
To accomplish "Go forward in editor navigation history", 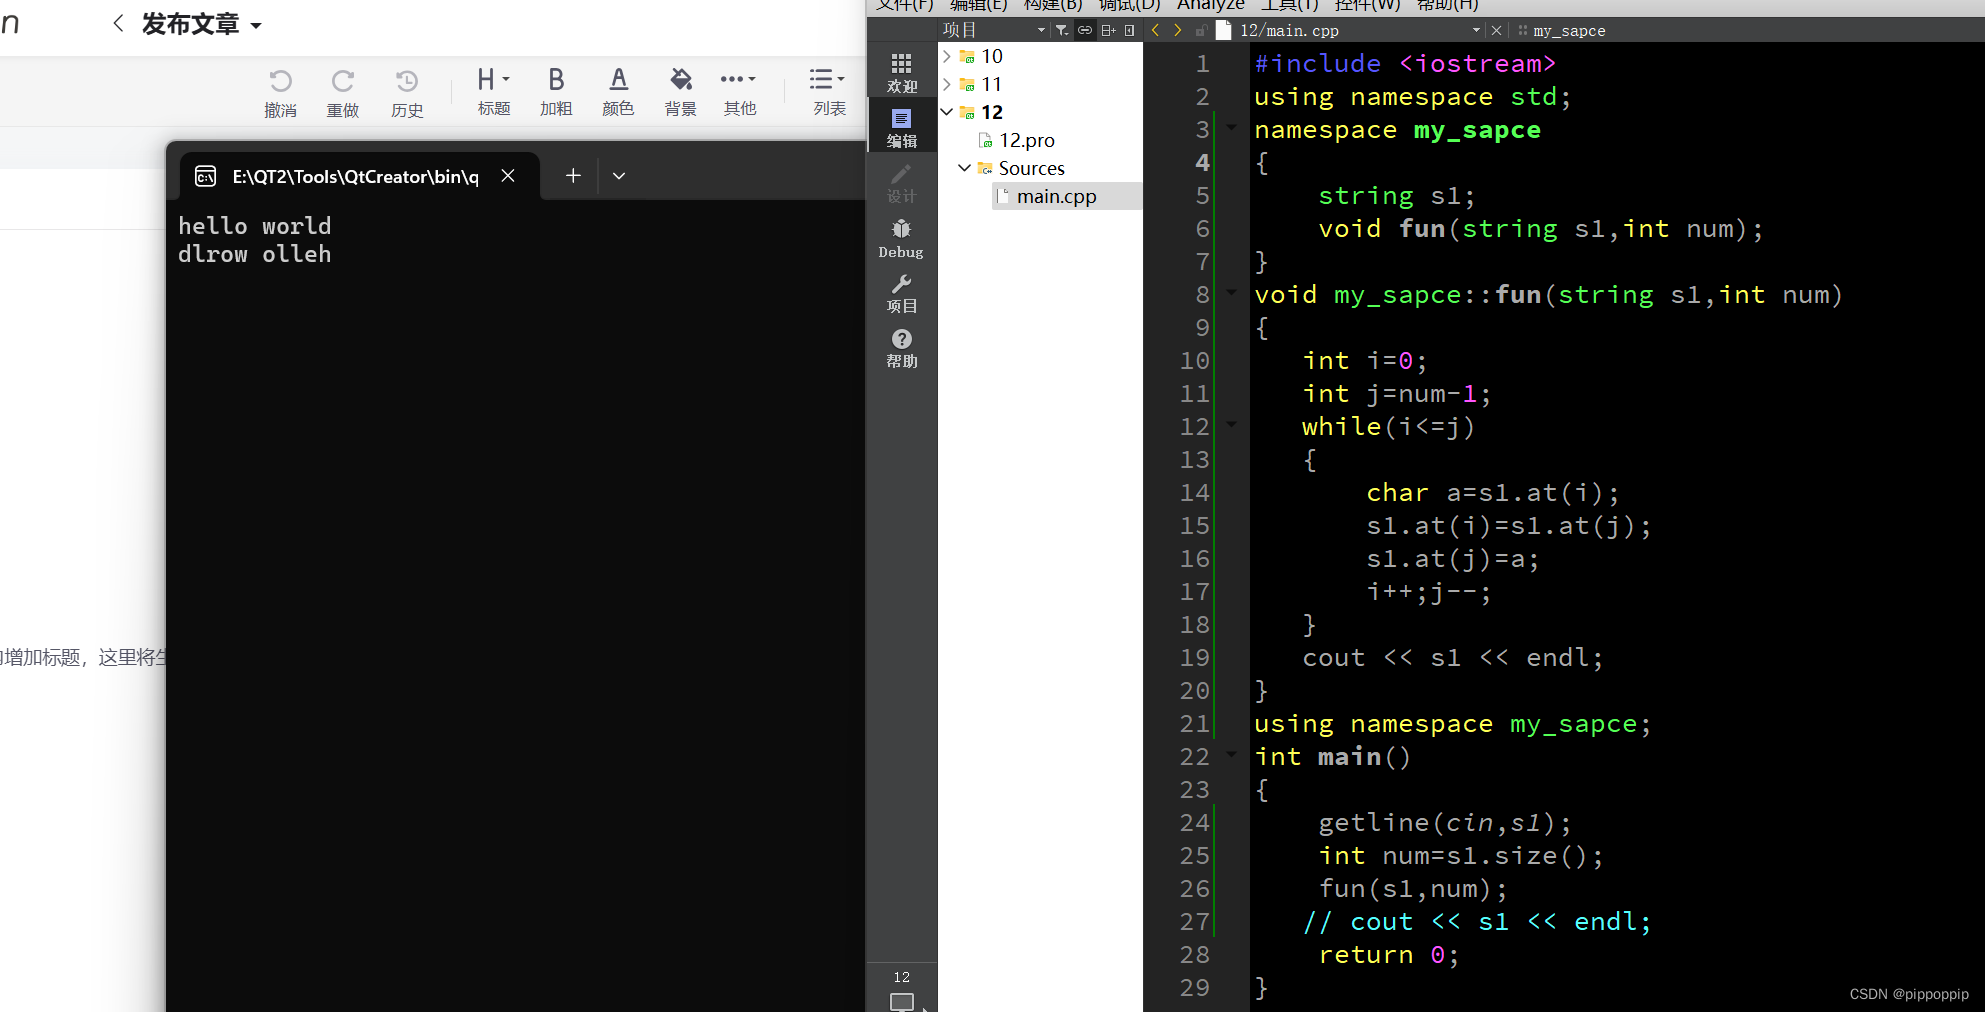I will click(x=1178, y=30).
